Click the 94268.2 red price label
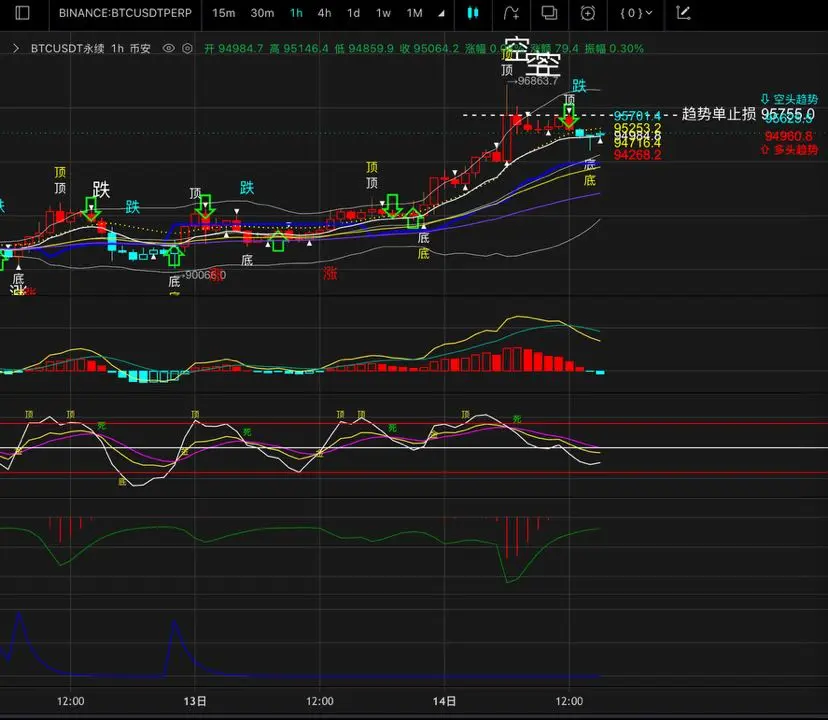This screenshot has width=828, height=720. click(x=637, y=155)
